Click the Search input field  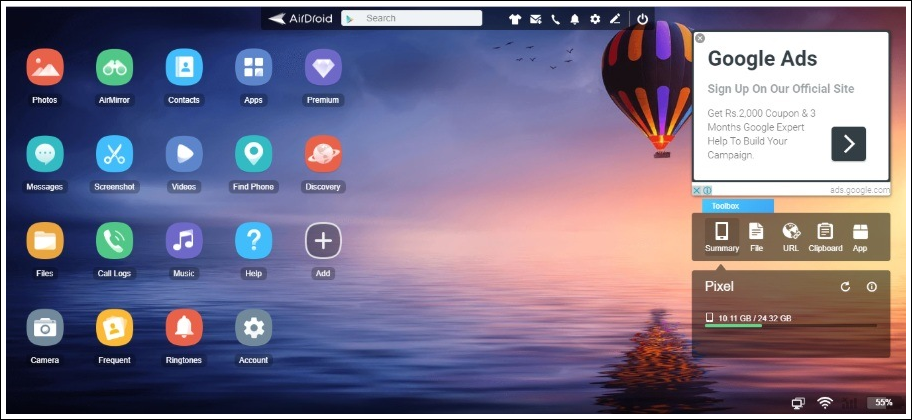tap(412, 19)
